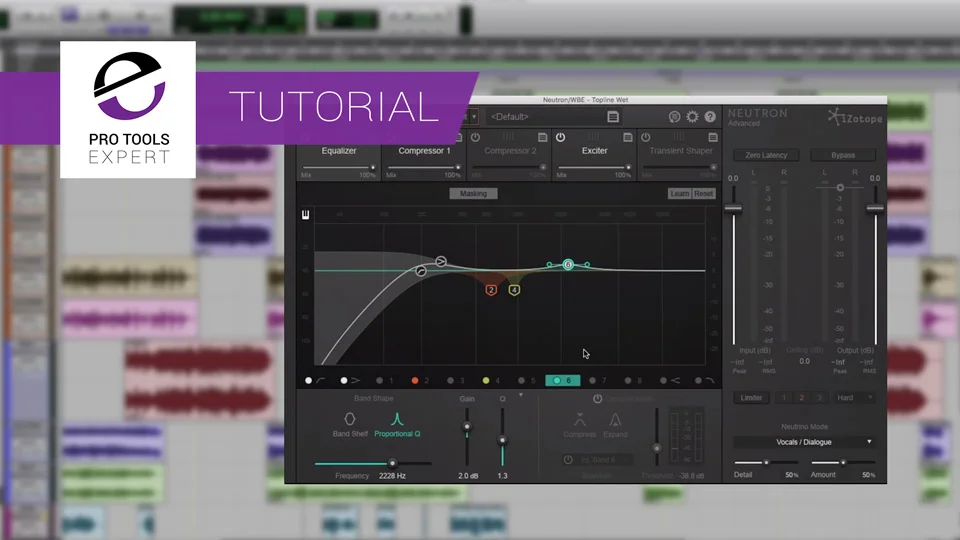This screenshot has height=540, width=960.
Task: Click the Masking button
Action: (x=473, y=193)
